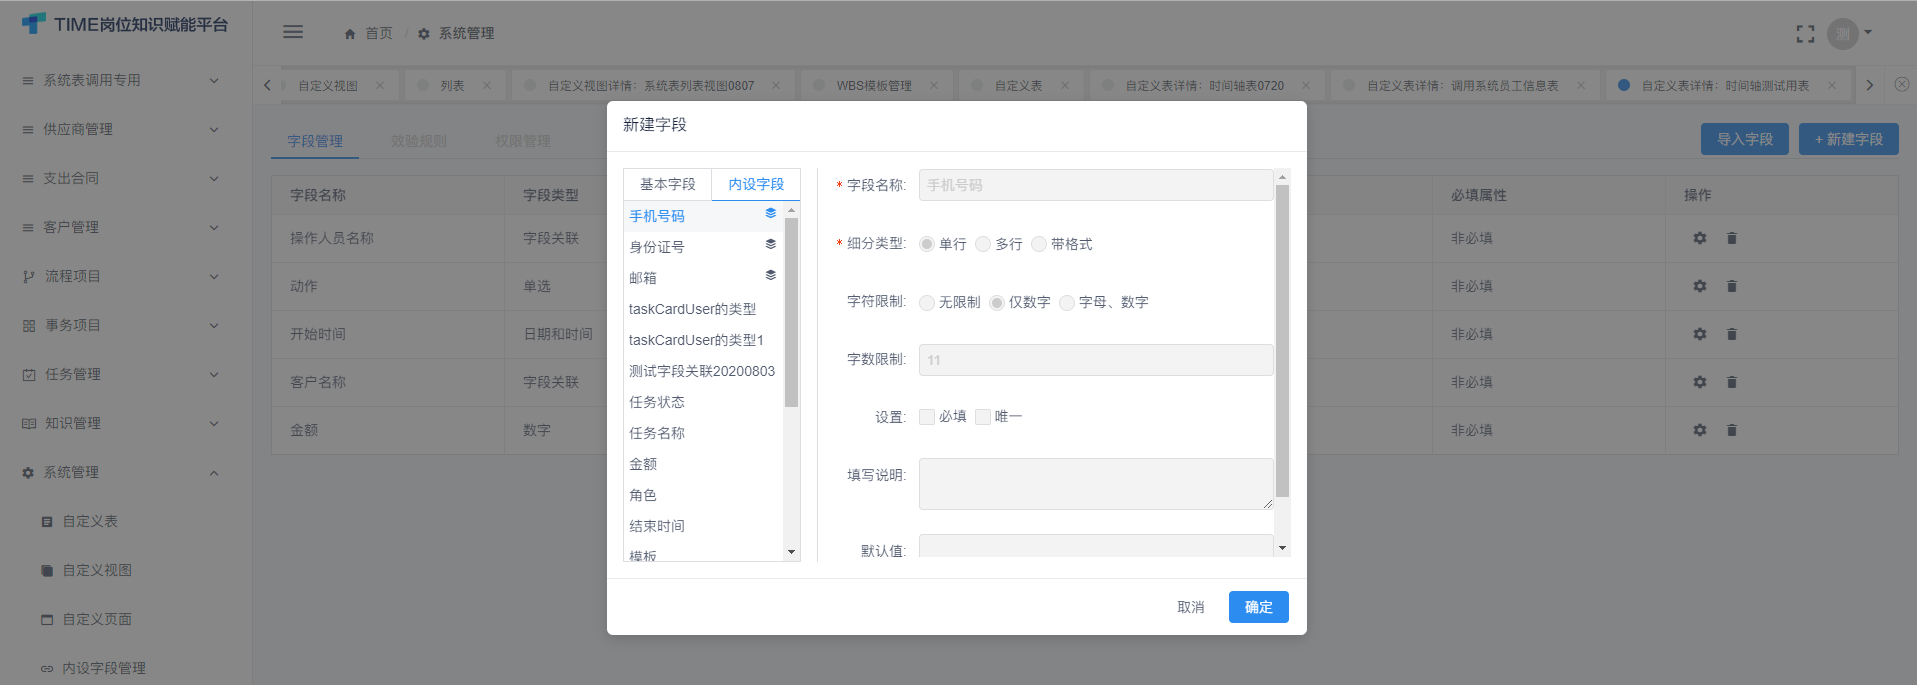
Task: Click the field list scroll-down arrow
Action: pos(791,552)
